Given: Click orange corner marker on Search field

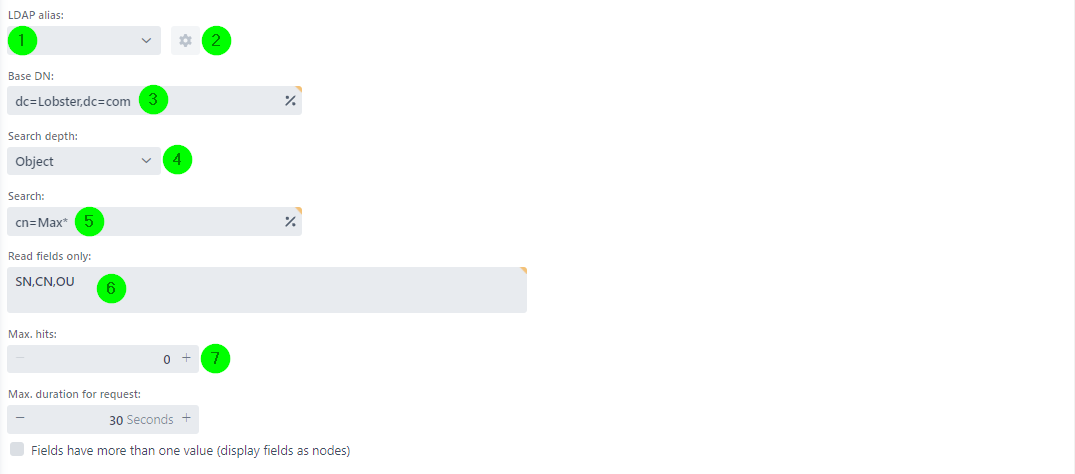Looking at the screenshot, I should click(298, 210).
